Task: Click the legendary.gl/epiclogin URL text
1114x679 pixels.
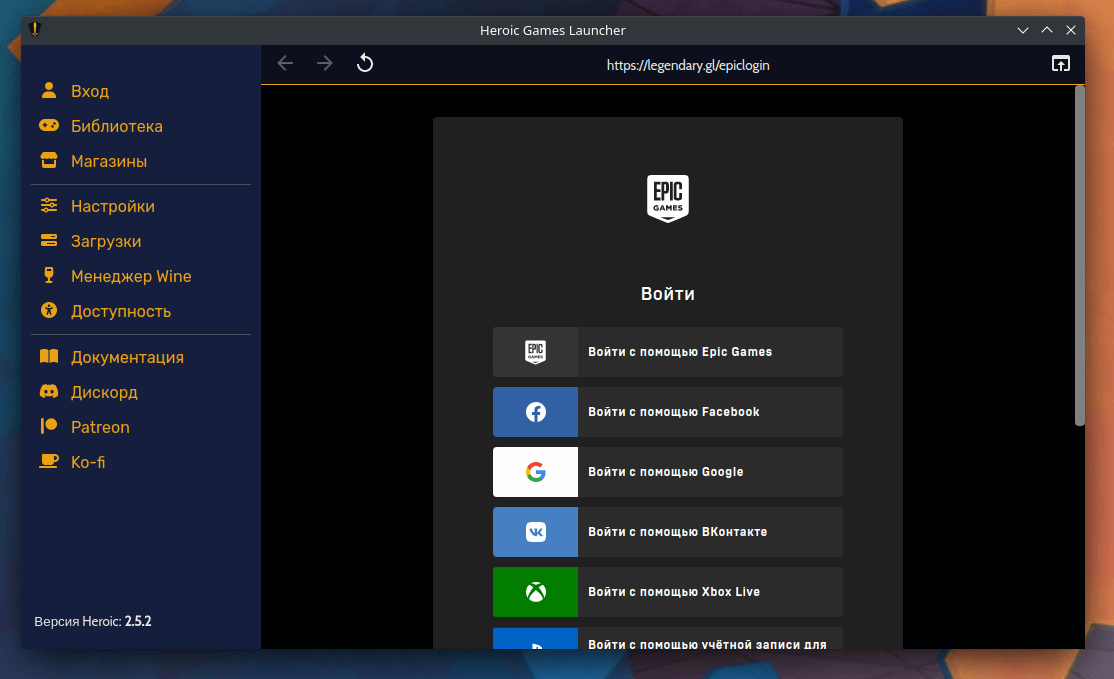Action: click(x=688, y=65)
